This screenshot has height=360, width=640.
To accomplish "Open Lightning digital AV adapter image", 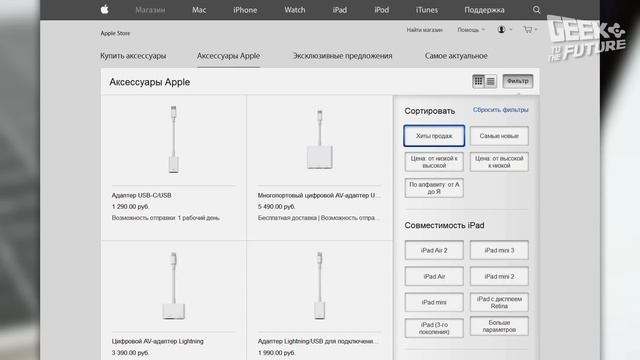I will [x=173, y=285].
